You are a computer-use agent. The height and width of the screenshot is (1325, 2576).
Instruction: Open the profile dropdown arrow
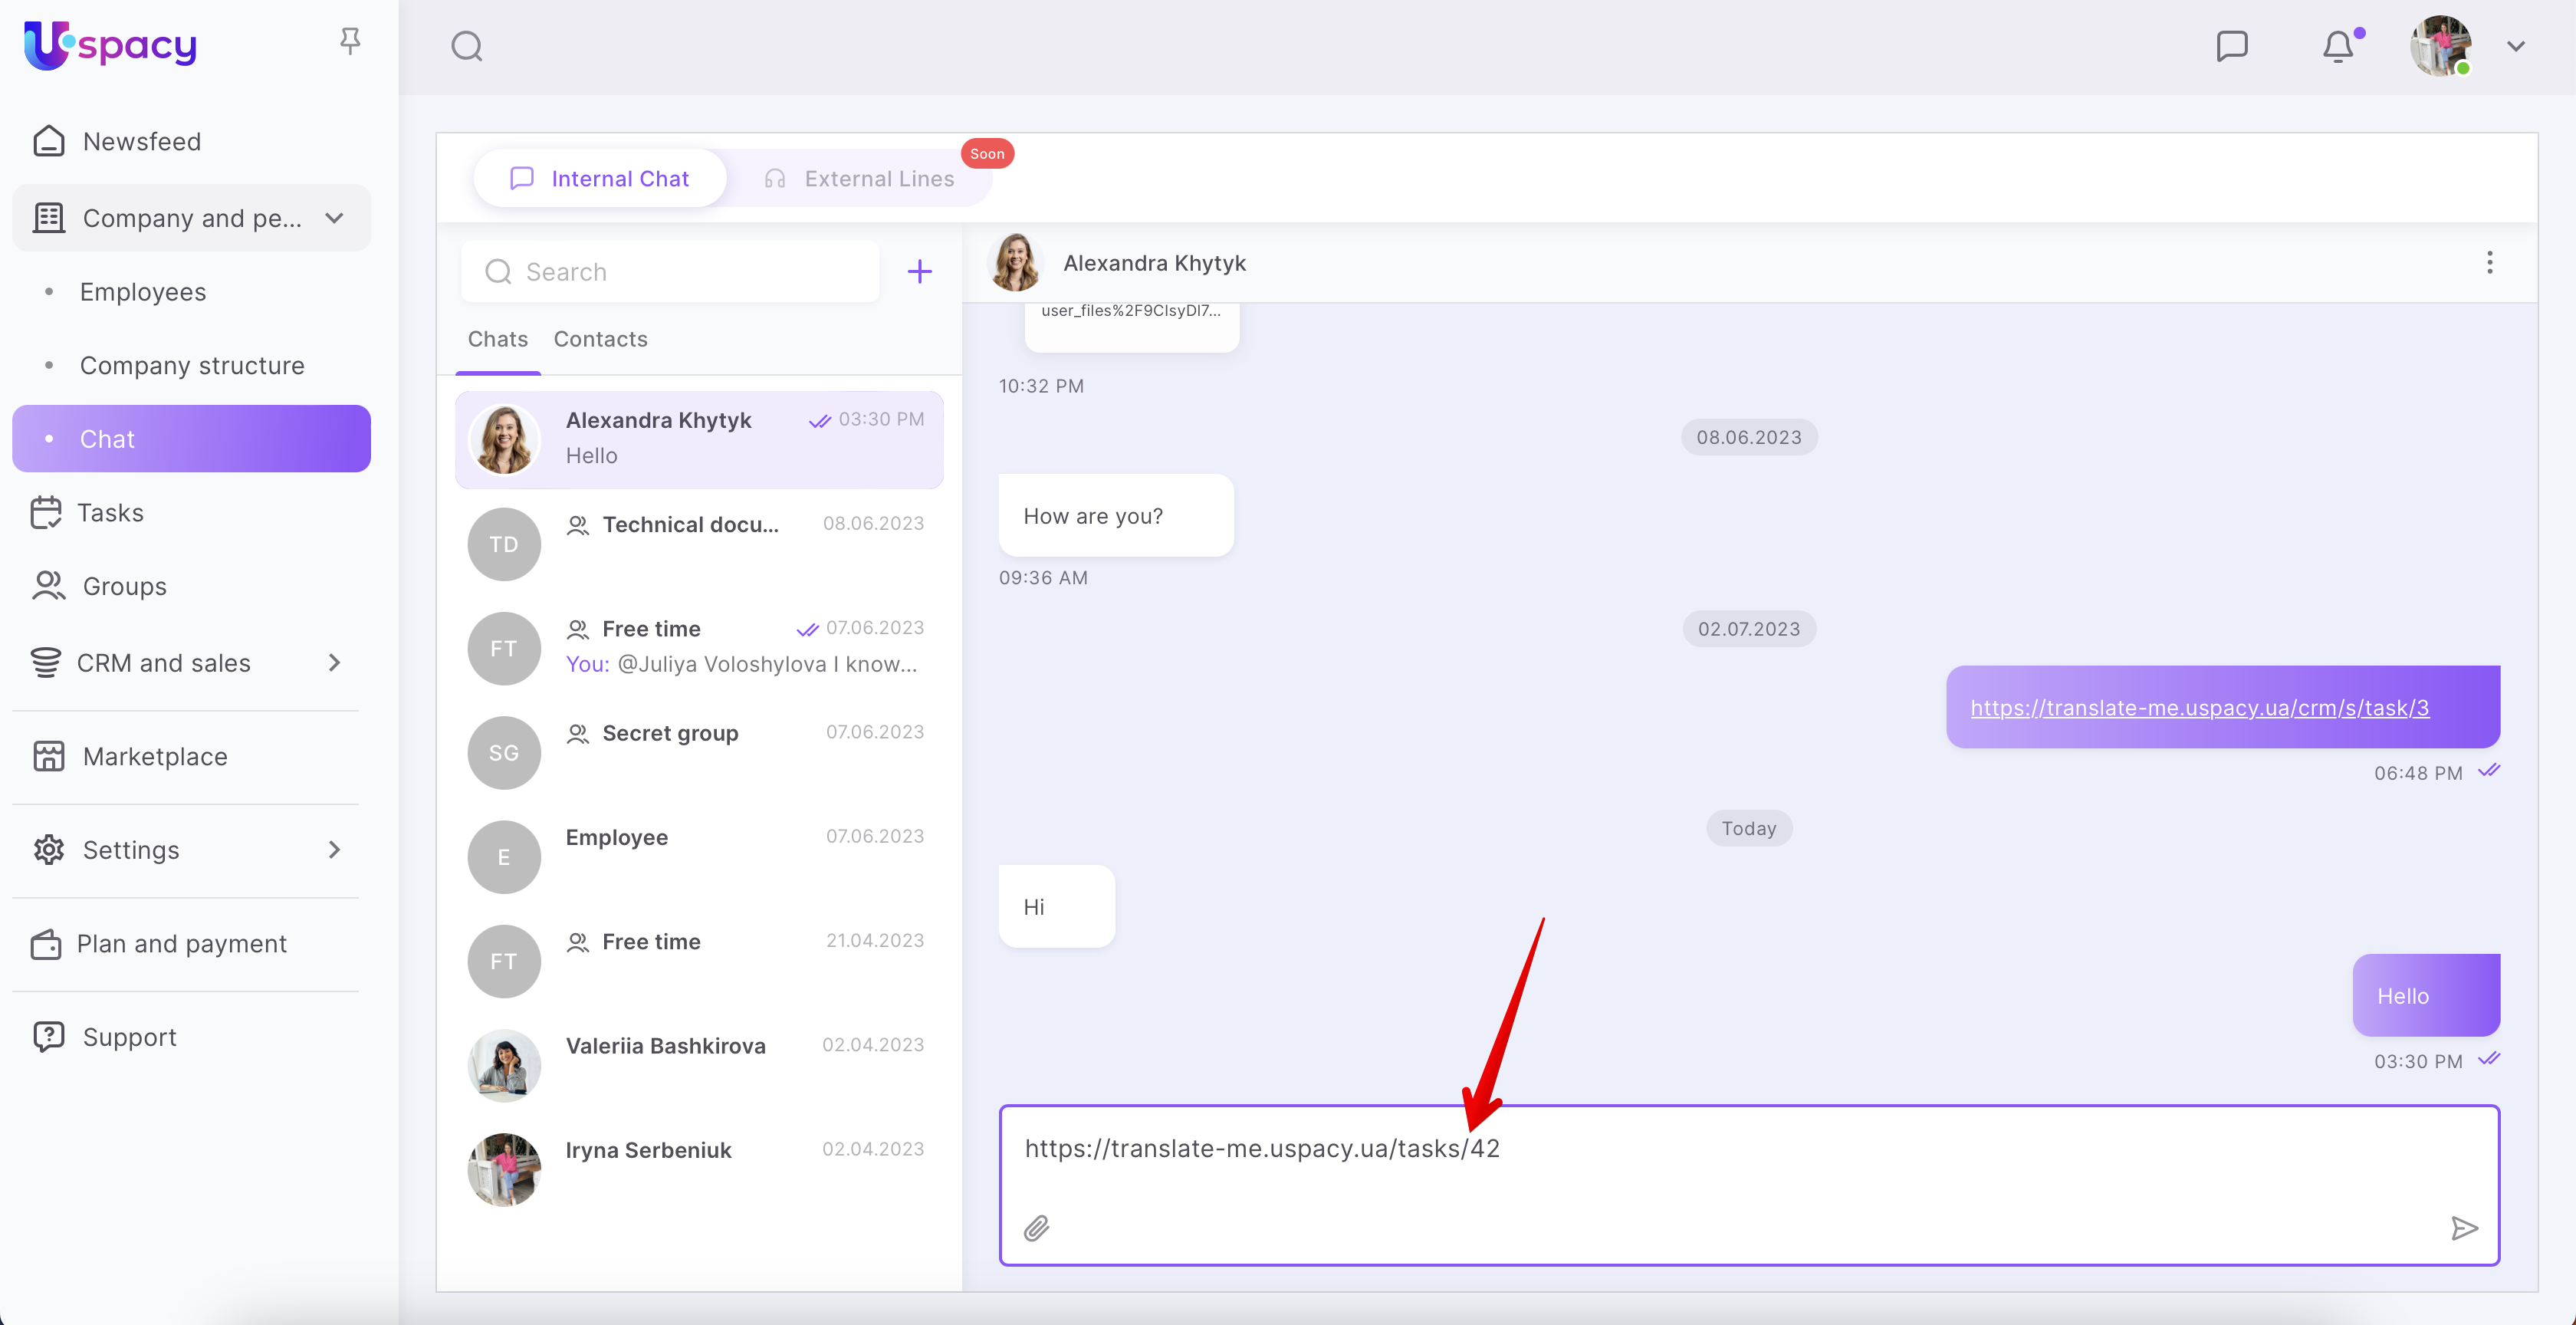[x=2515, y=46]
